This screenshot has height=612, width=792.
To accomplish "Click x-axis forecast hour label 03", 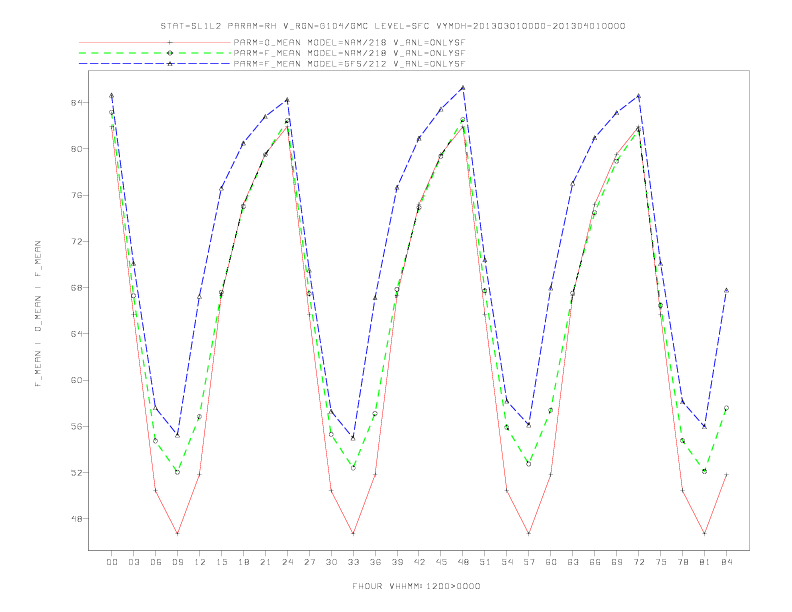I will (133, 562).
